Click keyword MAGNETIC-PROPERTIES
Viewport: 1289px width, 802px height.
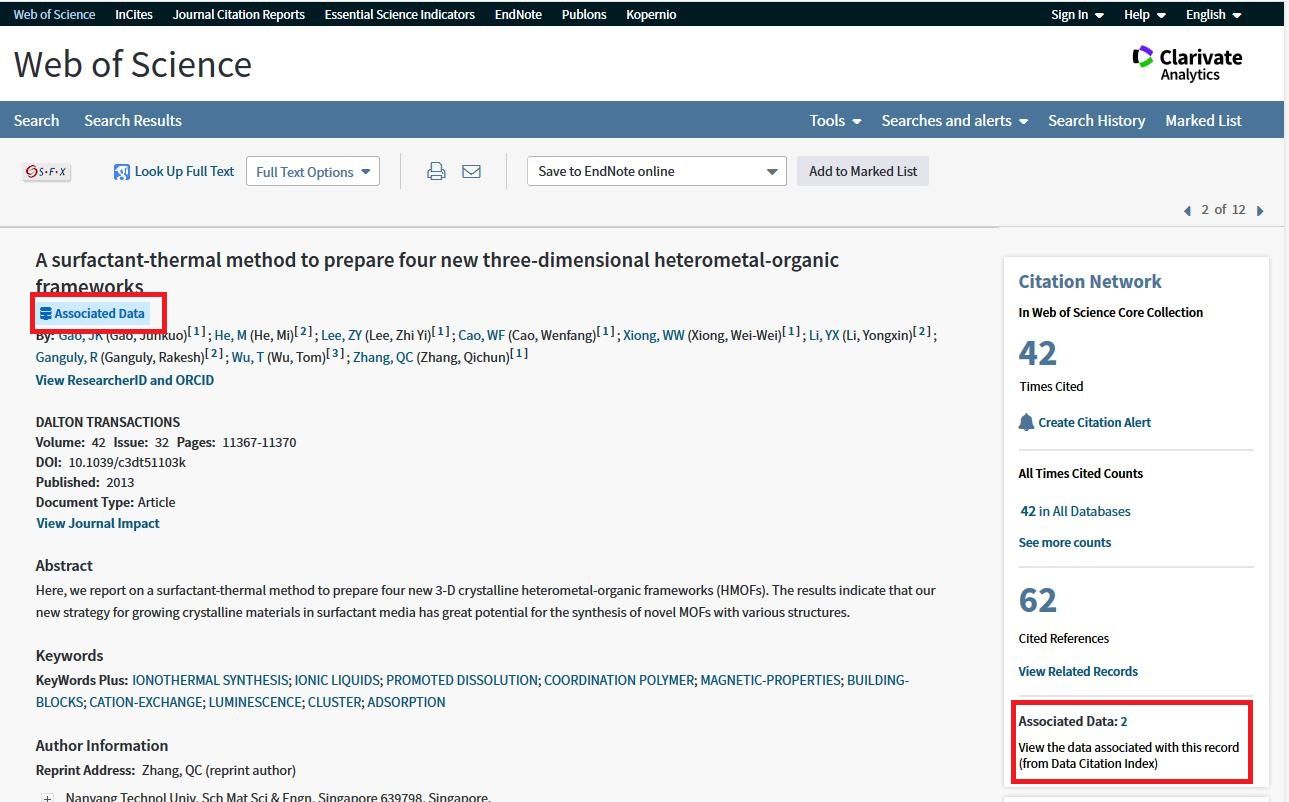[770, 680]
